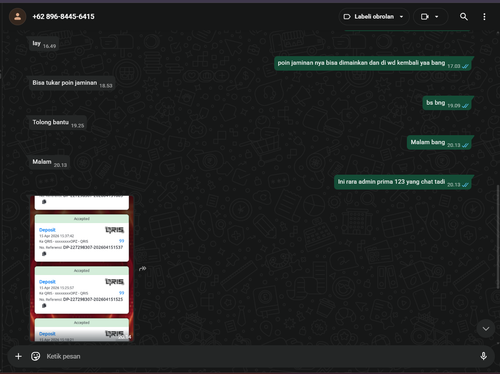Click the label tag icon
This screenshot has width=500, height=374.
point(347,16)
